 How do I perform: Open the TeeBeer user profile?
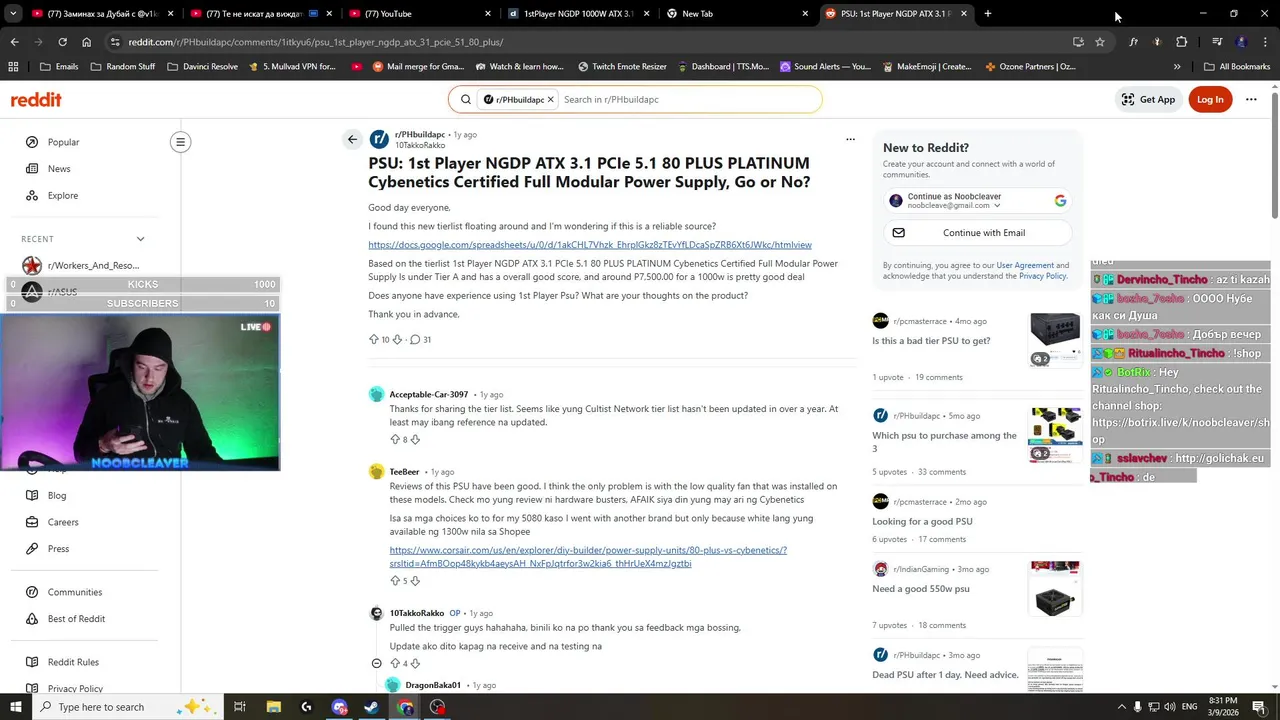[x=404, y=472]
